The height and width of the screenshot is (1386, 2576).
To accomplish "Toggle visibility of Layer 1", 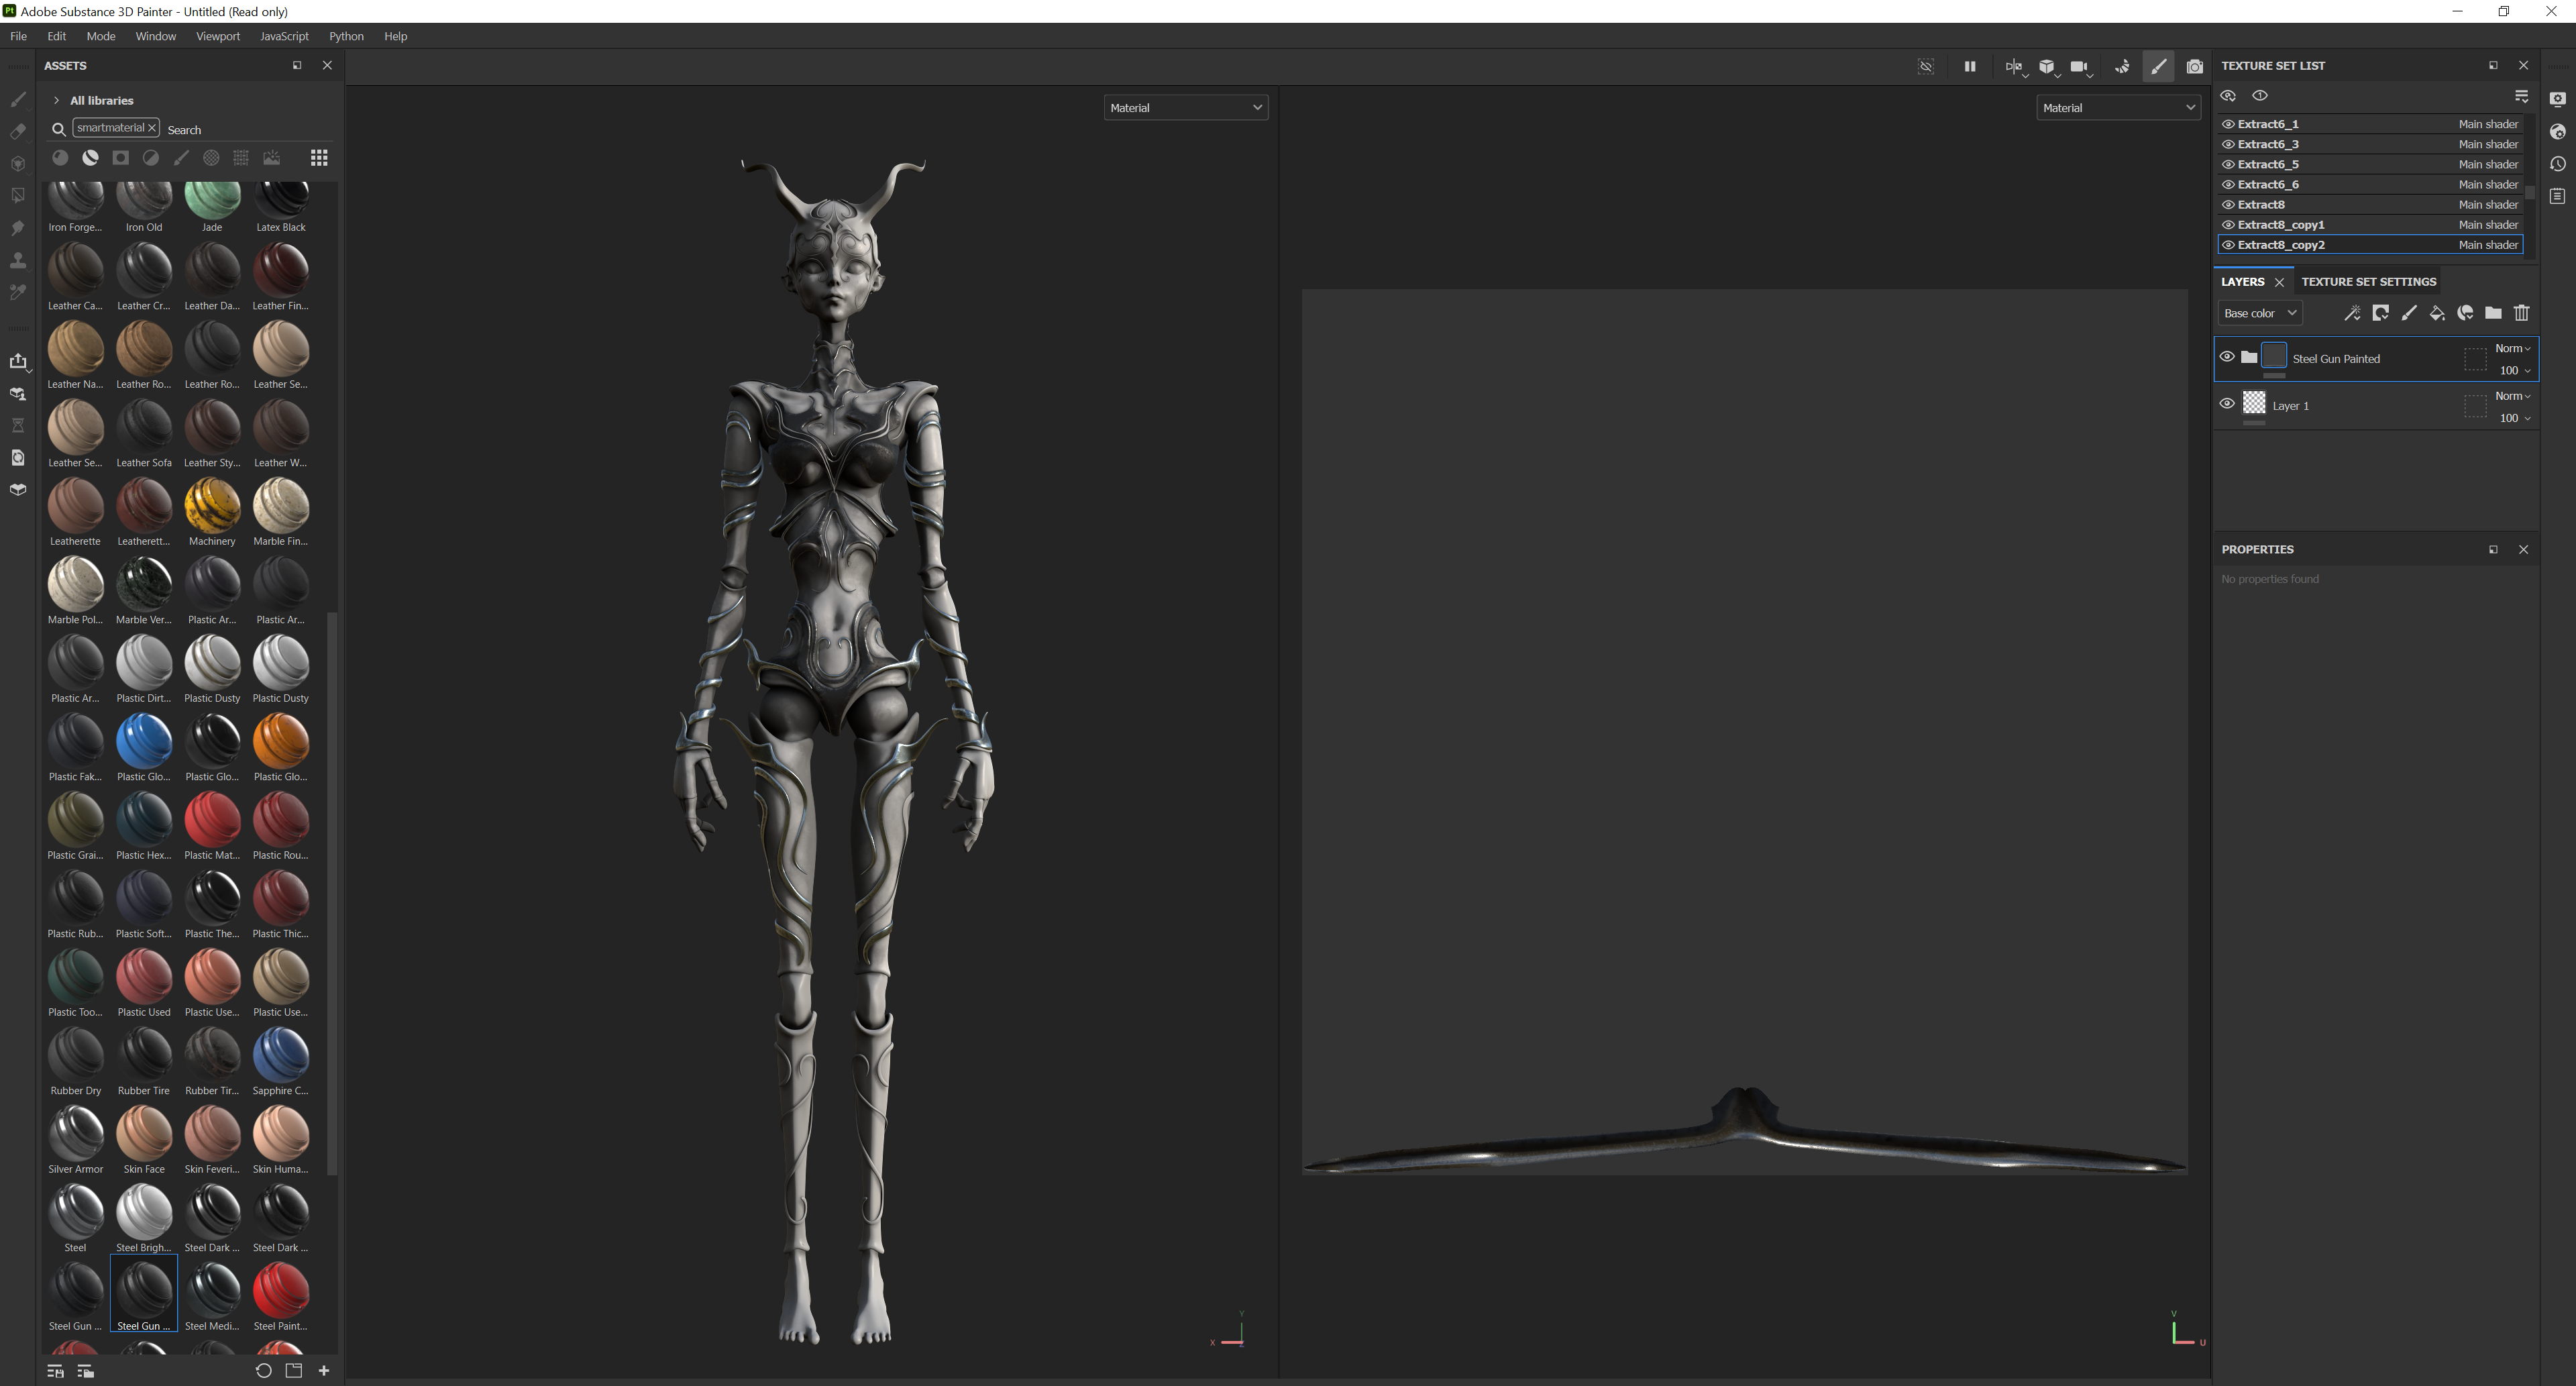I will (x=2227, y=404).
